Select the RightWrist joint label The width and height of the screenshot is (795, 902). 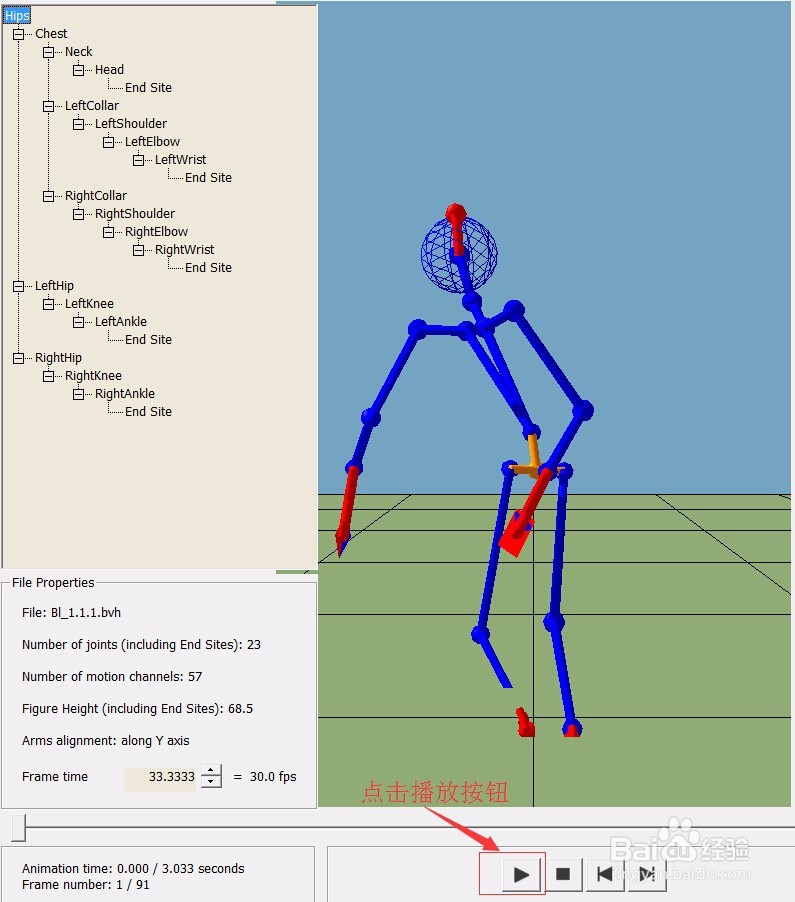[185, 250]
